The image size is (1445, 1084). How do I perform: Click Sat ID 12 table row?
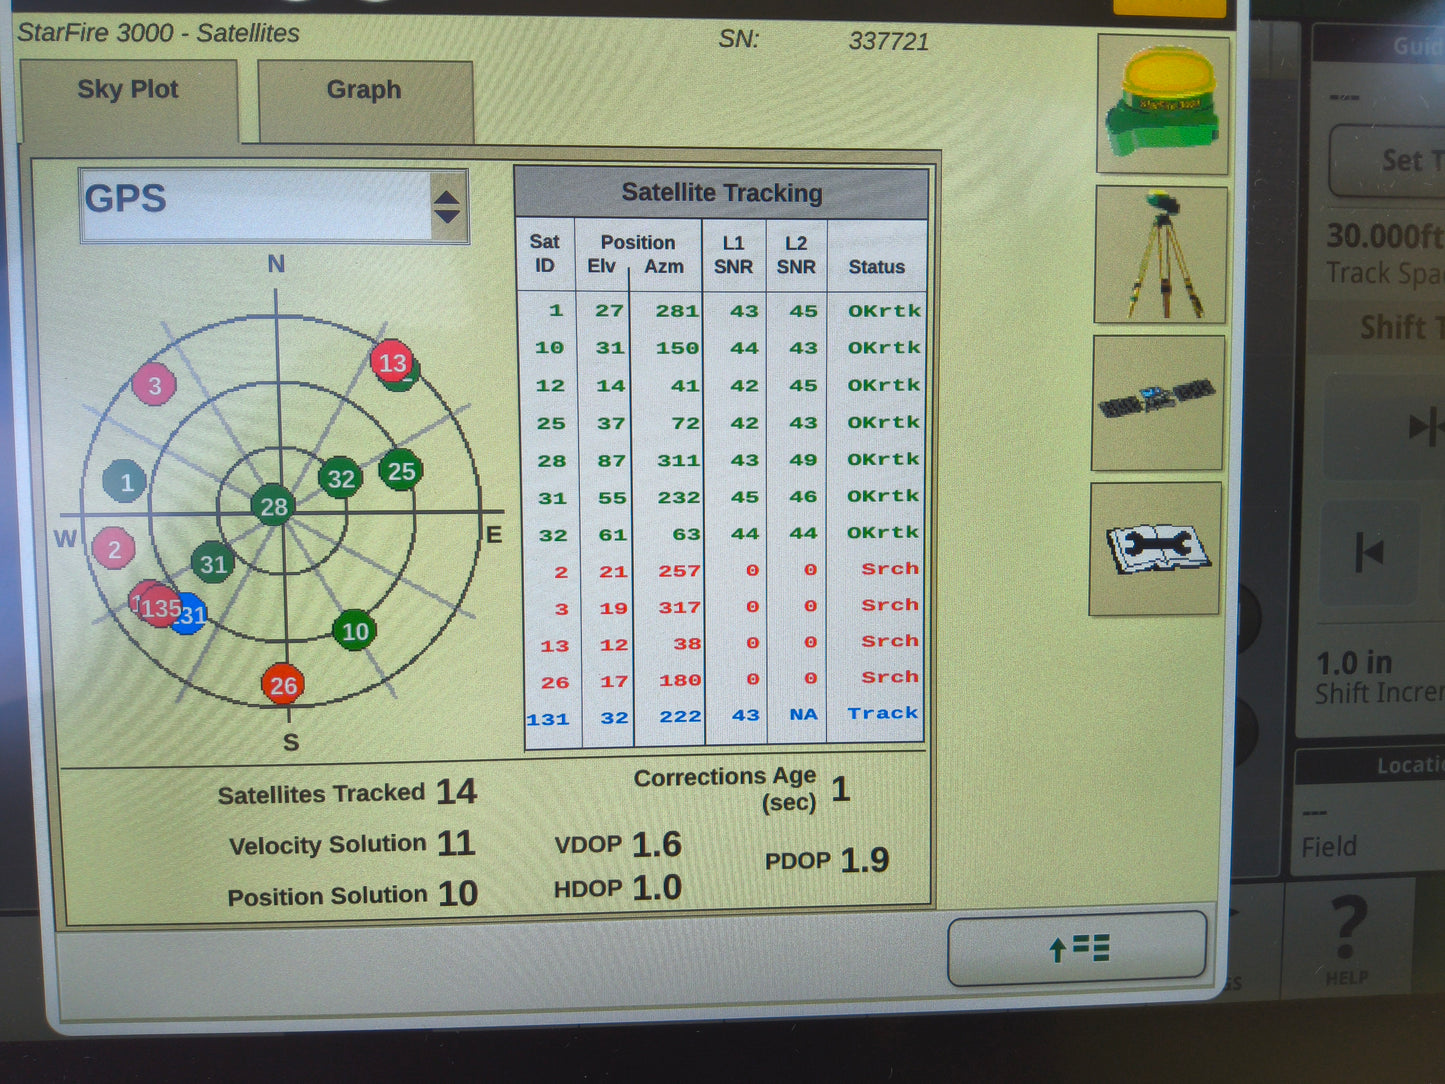coord(722,385)
